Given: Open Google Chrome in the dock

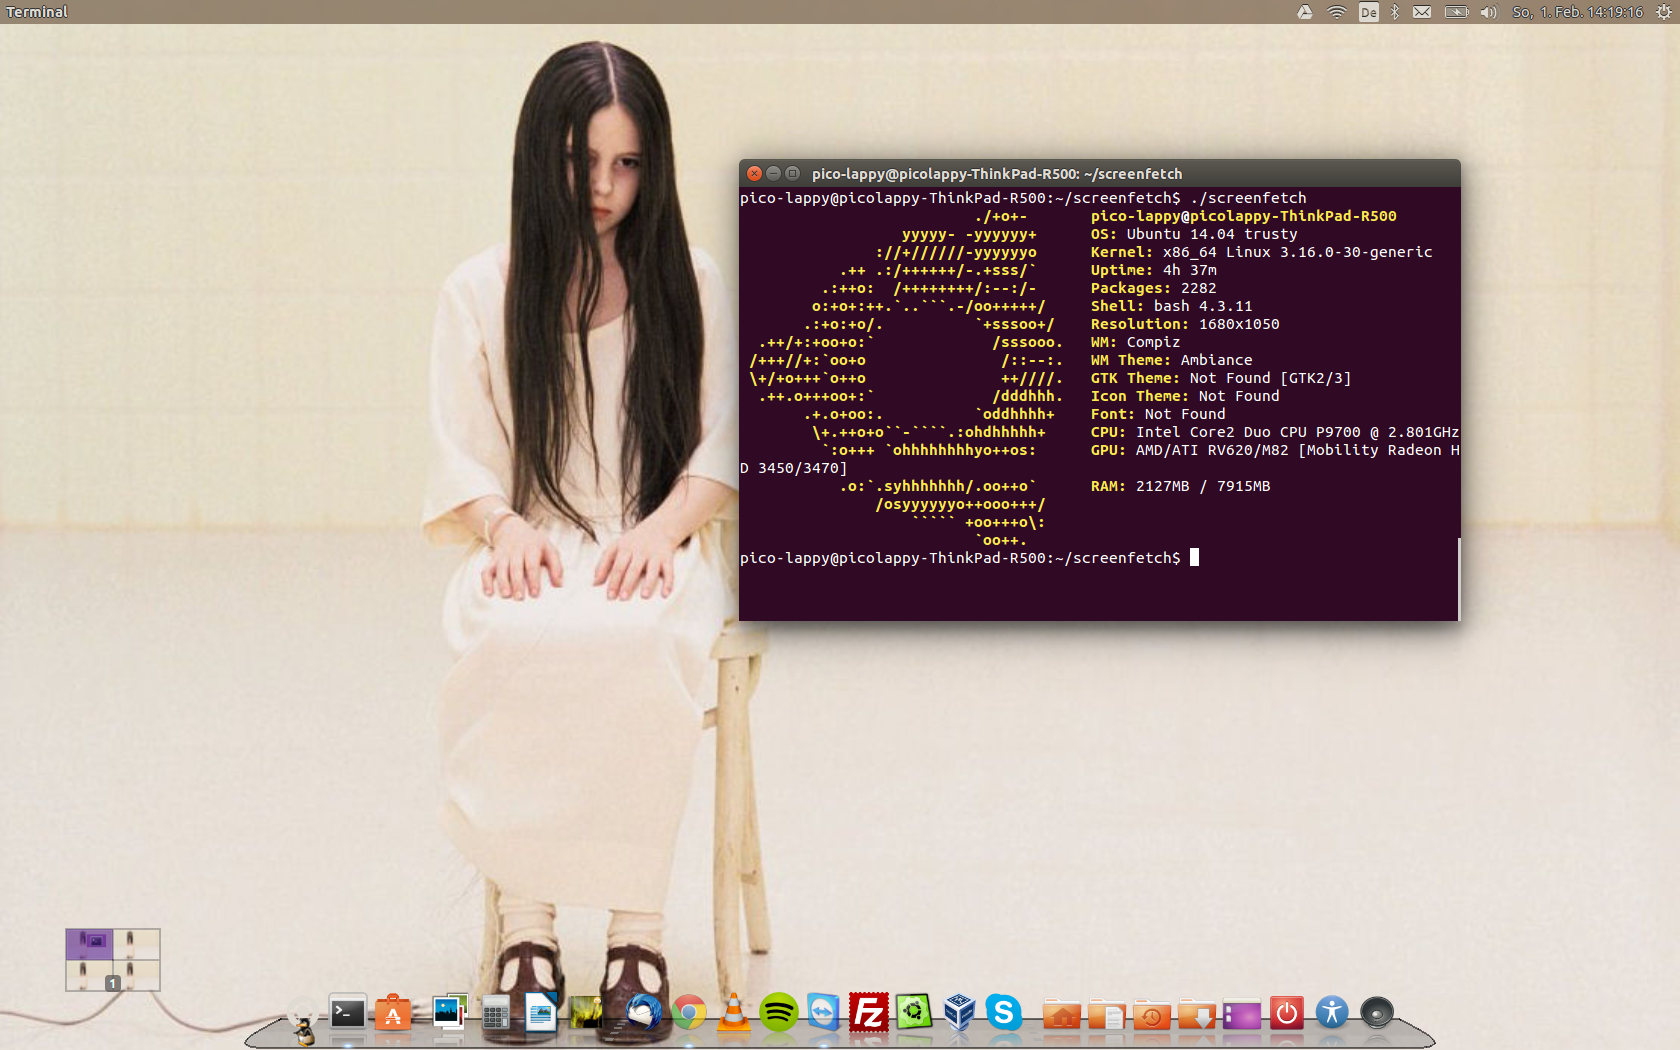Looking at the screenshot, I should click(688, 1013).
